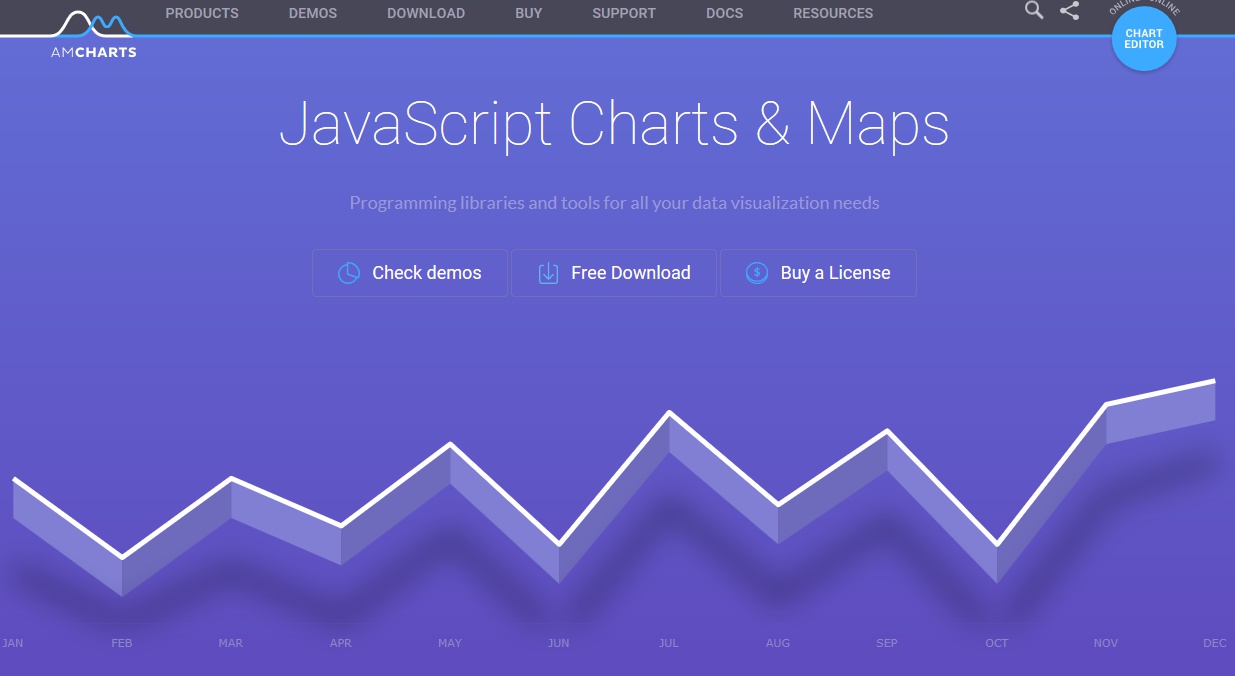Open the Products menu

pyautogui.click(x=202, y=14)
